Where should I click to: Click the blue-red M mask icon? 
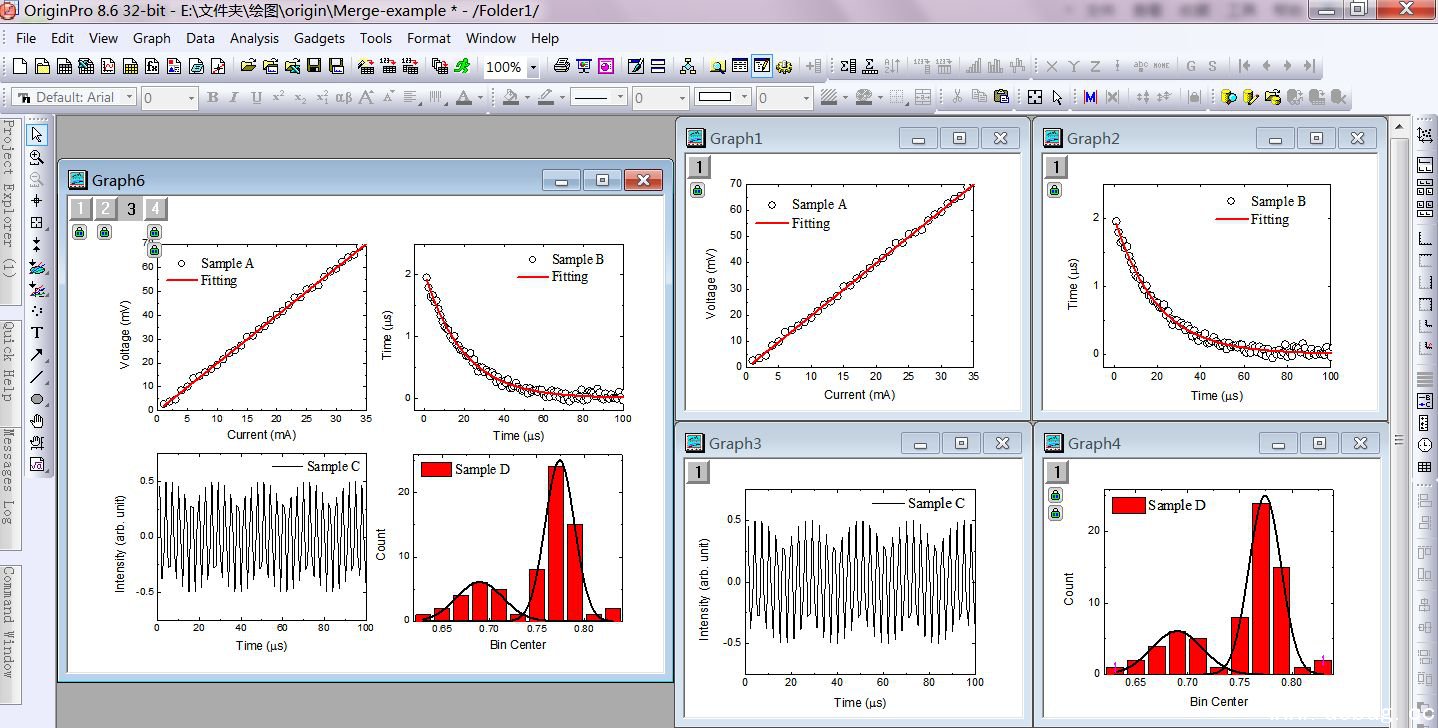click(1090, 97)
